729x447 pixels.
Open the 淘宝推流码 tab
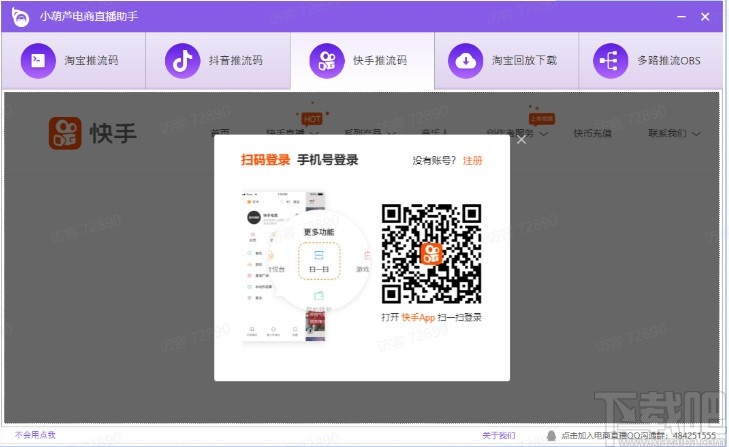(73, 60)
